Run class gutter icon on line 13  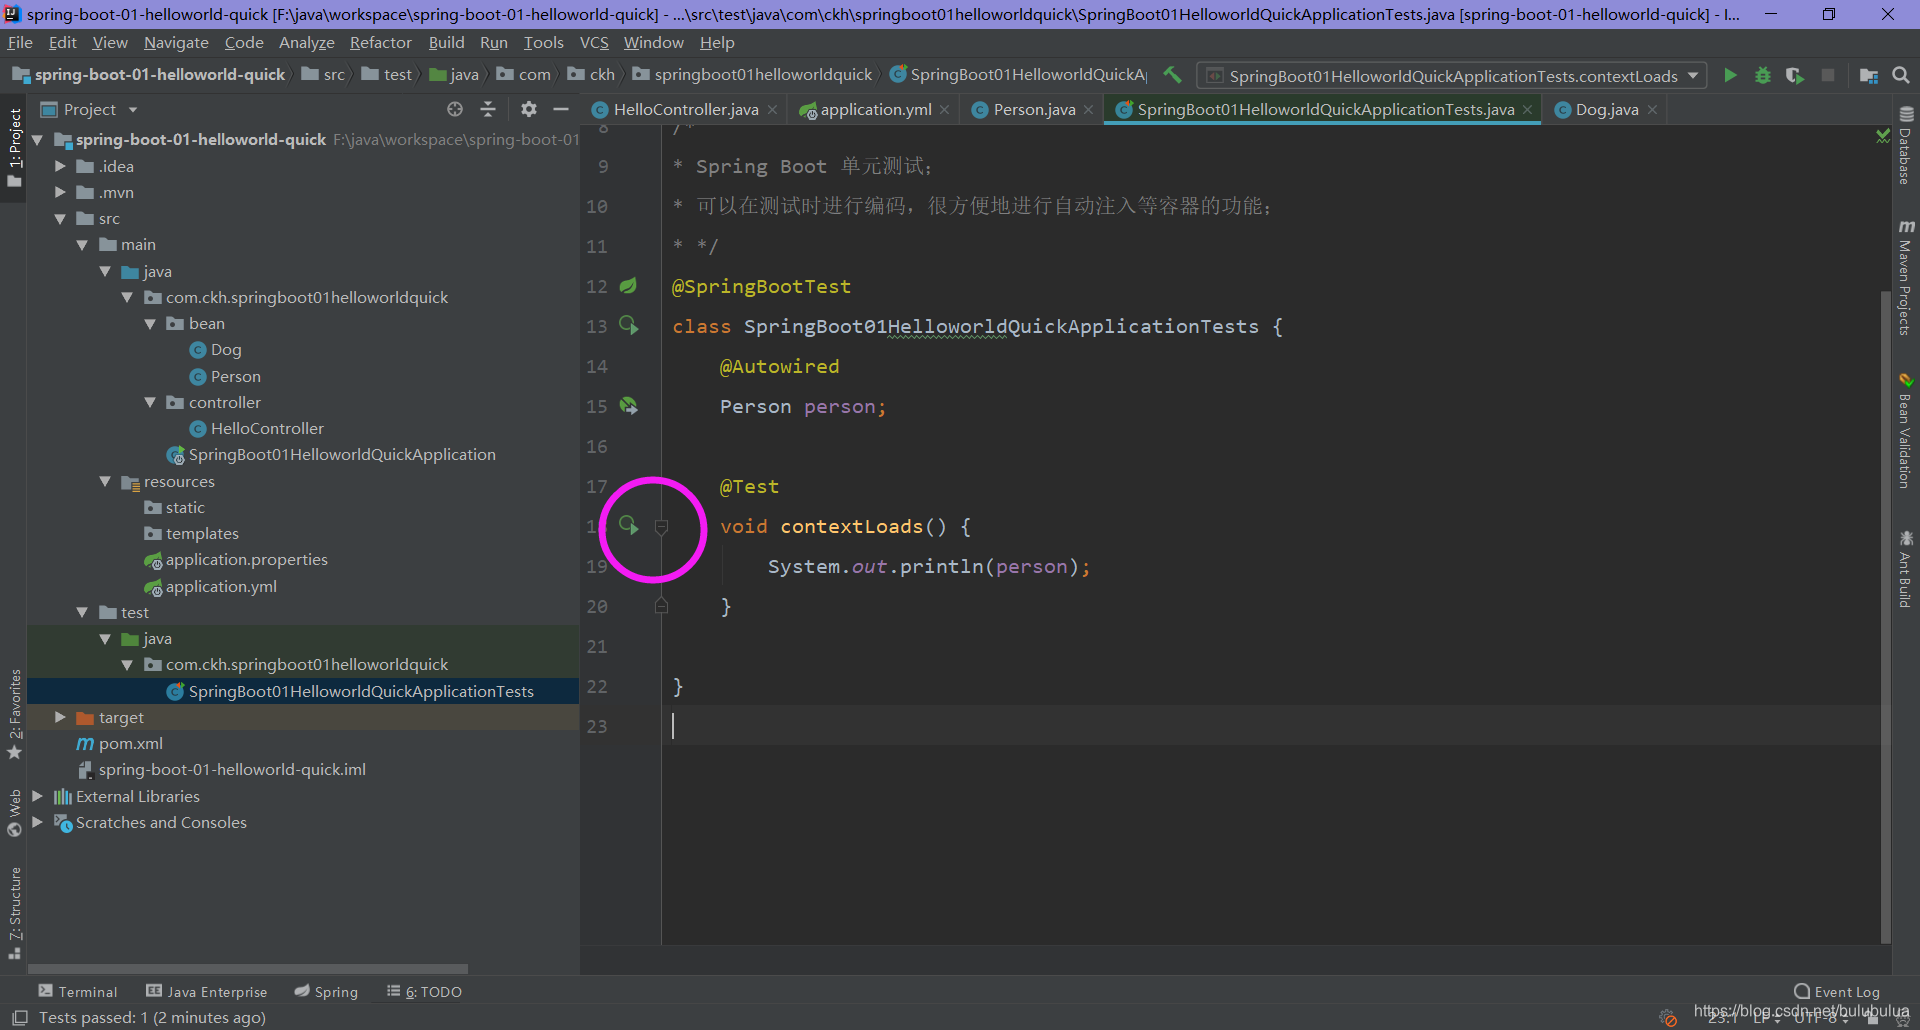628,325
